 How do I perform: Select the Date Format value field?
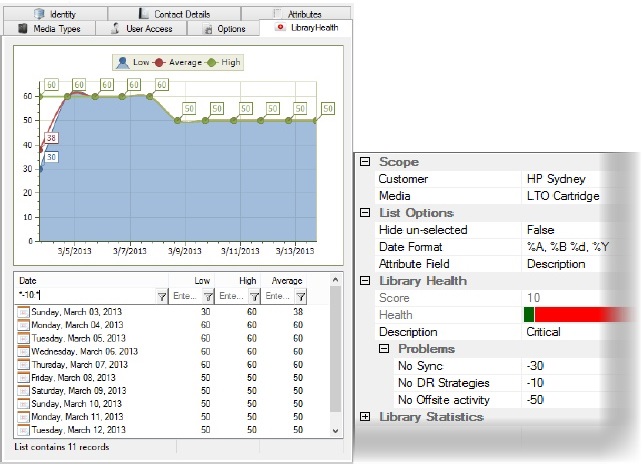[x=568, y=247]
